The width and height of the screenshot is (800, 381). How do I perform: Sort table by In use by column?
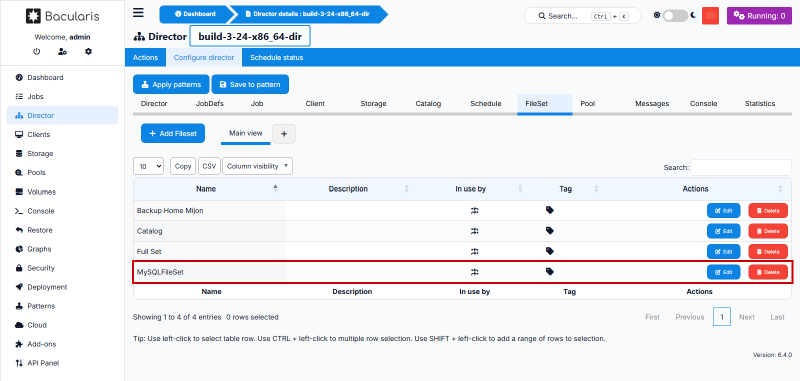470,189
